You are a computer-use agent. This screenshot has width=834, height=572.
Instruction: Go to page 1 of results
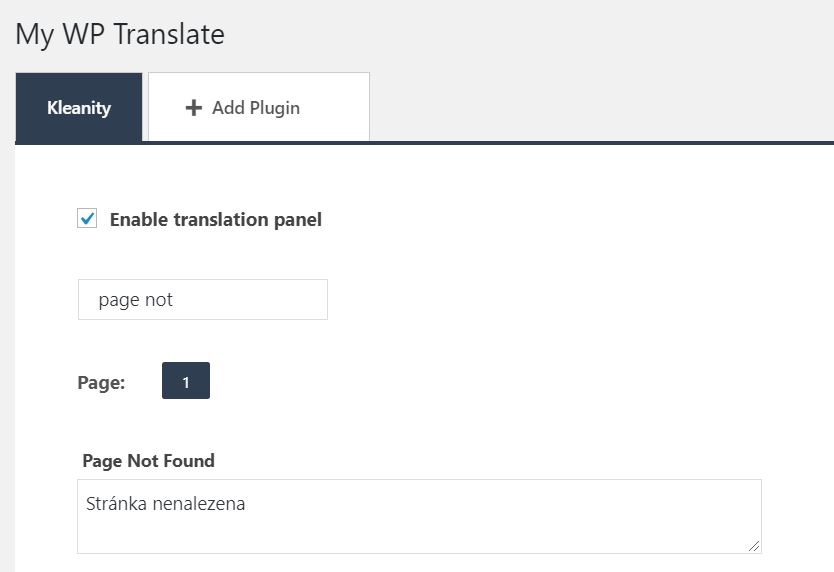point(186,381)
